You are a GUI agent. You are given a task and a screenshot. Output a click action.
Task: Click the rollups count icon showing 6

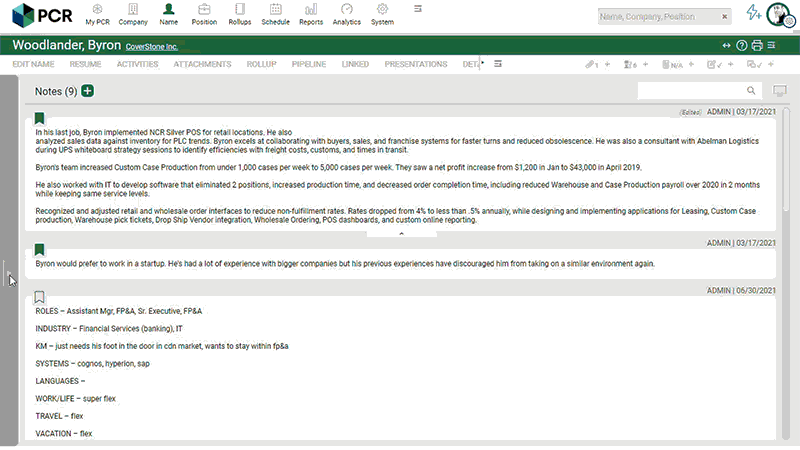pos(630,64)
